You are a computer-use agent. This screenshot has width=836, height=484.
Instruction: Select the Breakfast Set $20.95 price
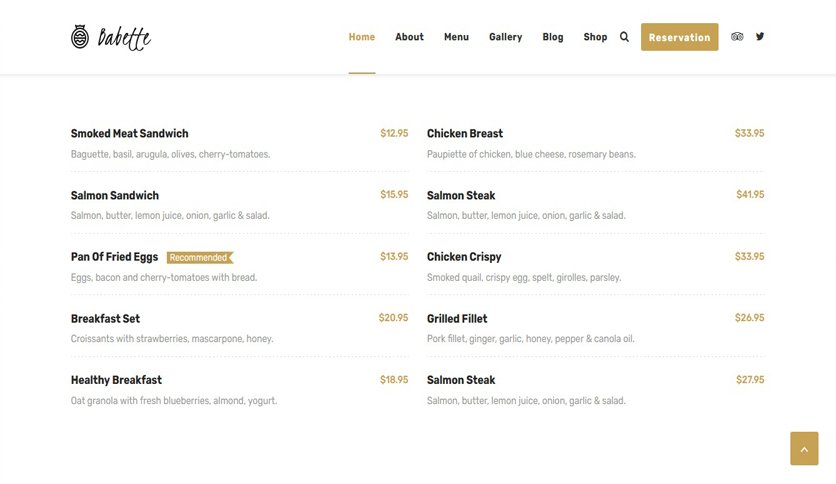coord(393,318)
